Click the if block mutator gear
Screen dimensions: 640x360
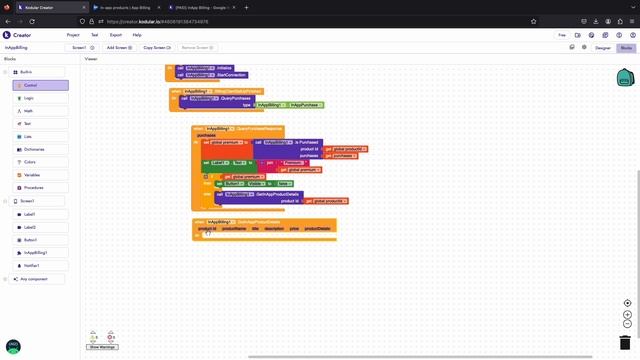tap(206, 177)
